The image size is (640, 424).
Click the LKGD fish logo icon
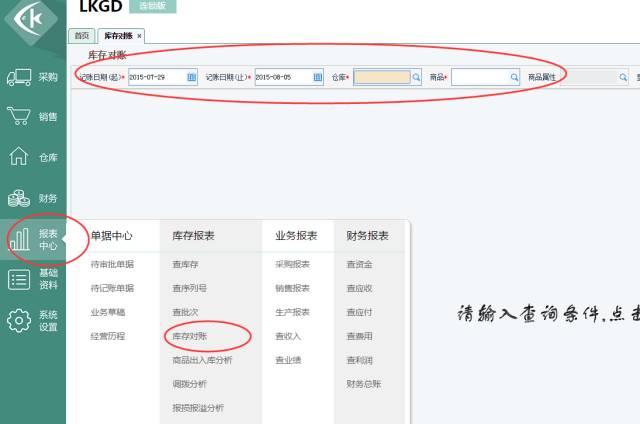click(31, 18)
